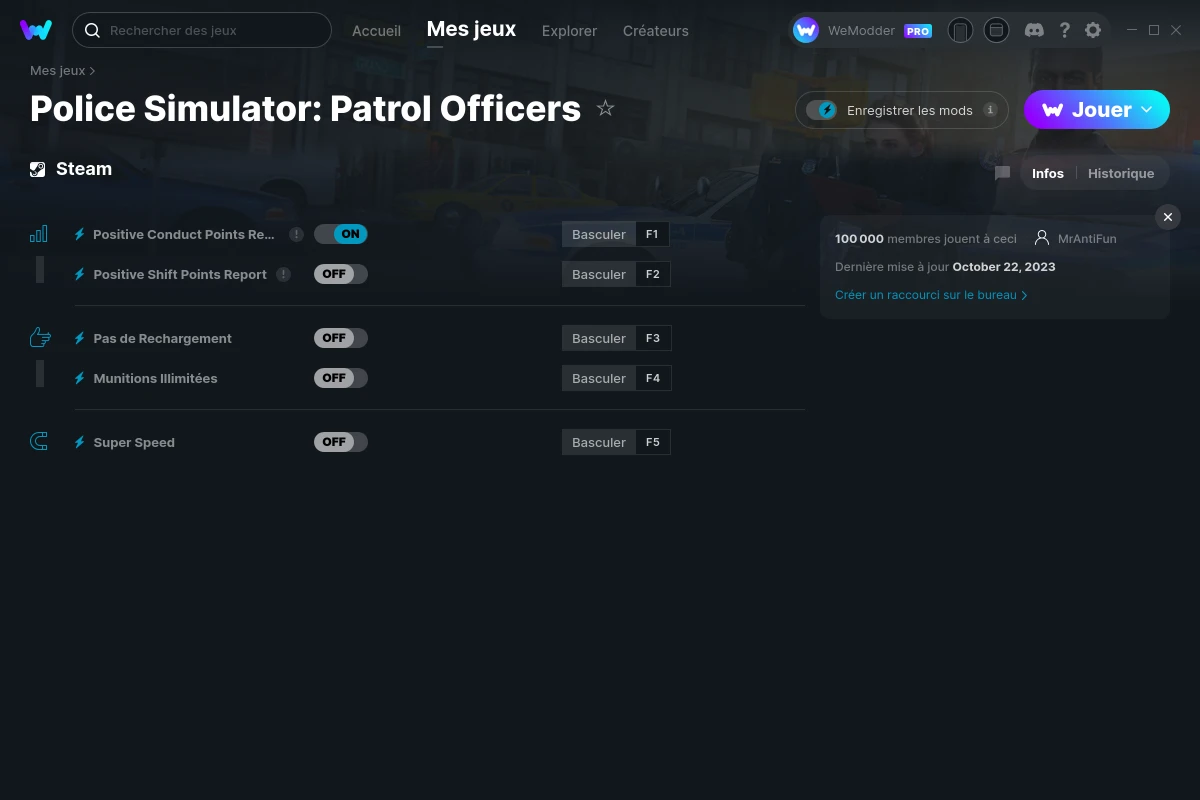Click the WeMod logo icon

[36, 30]
